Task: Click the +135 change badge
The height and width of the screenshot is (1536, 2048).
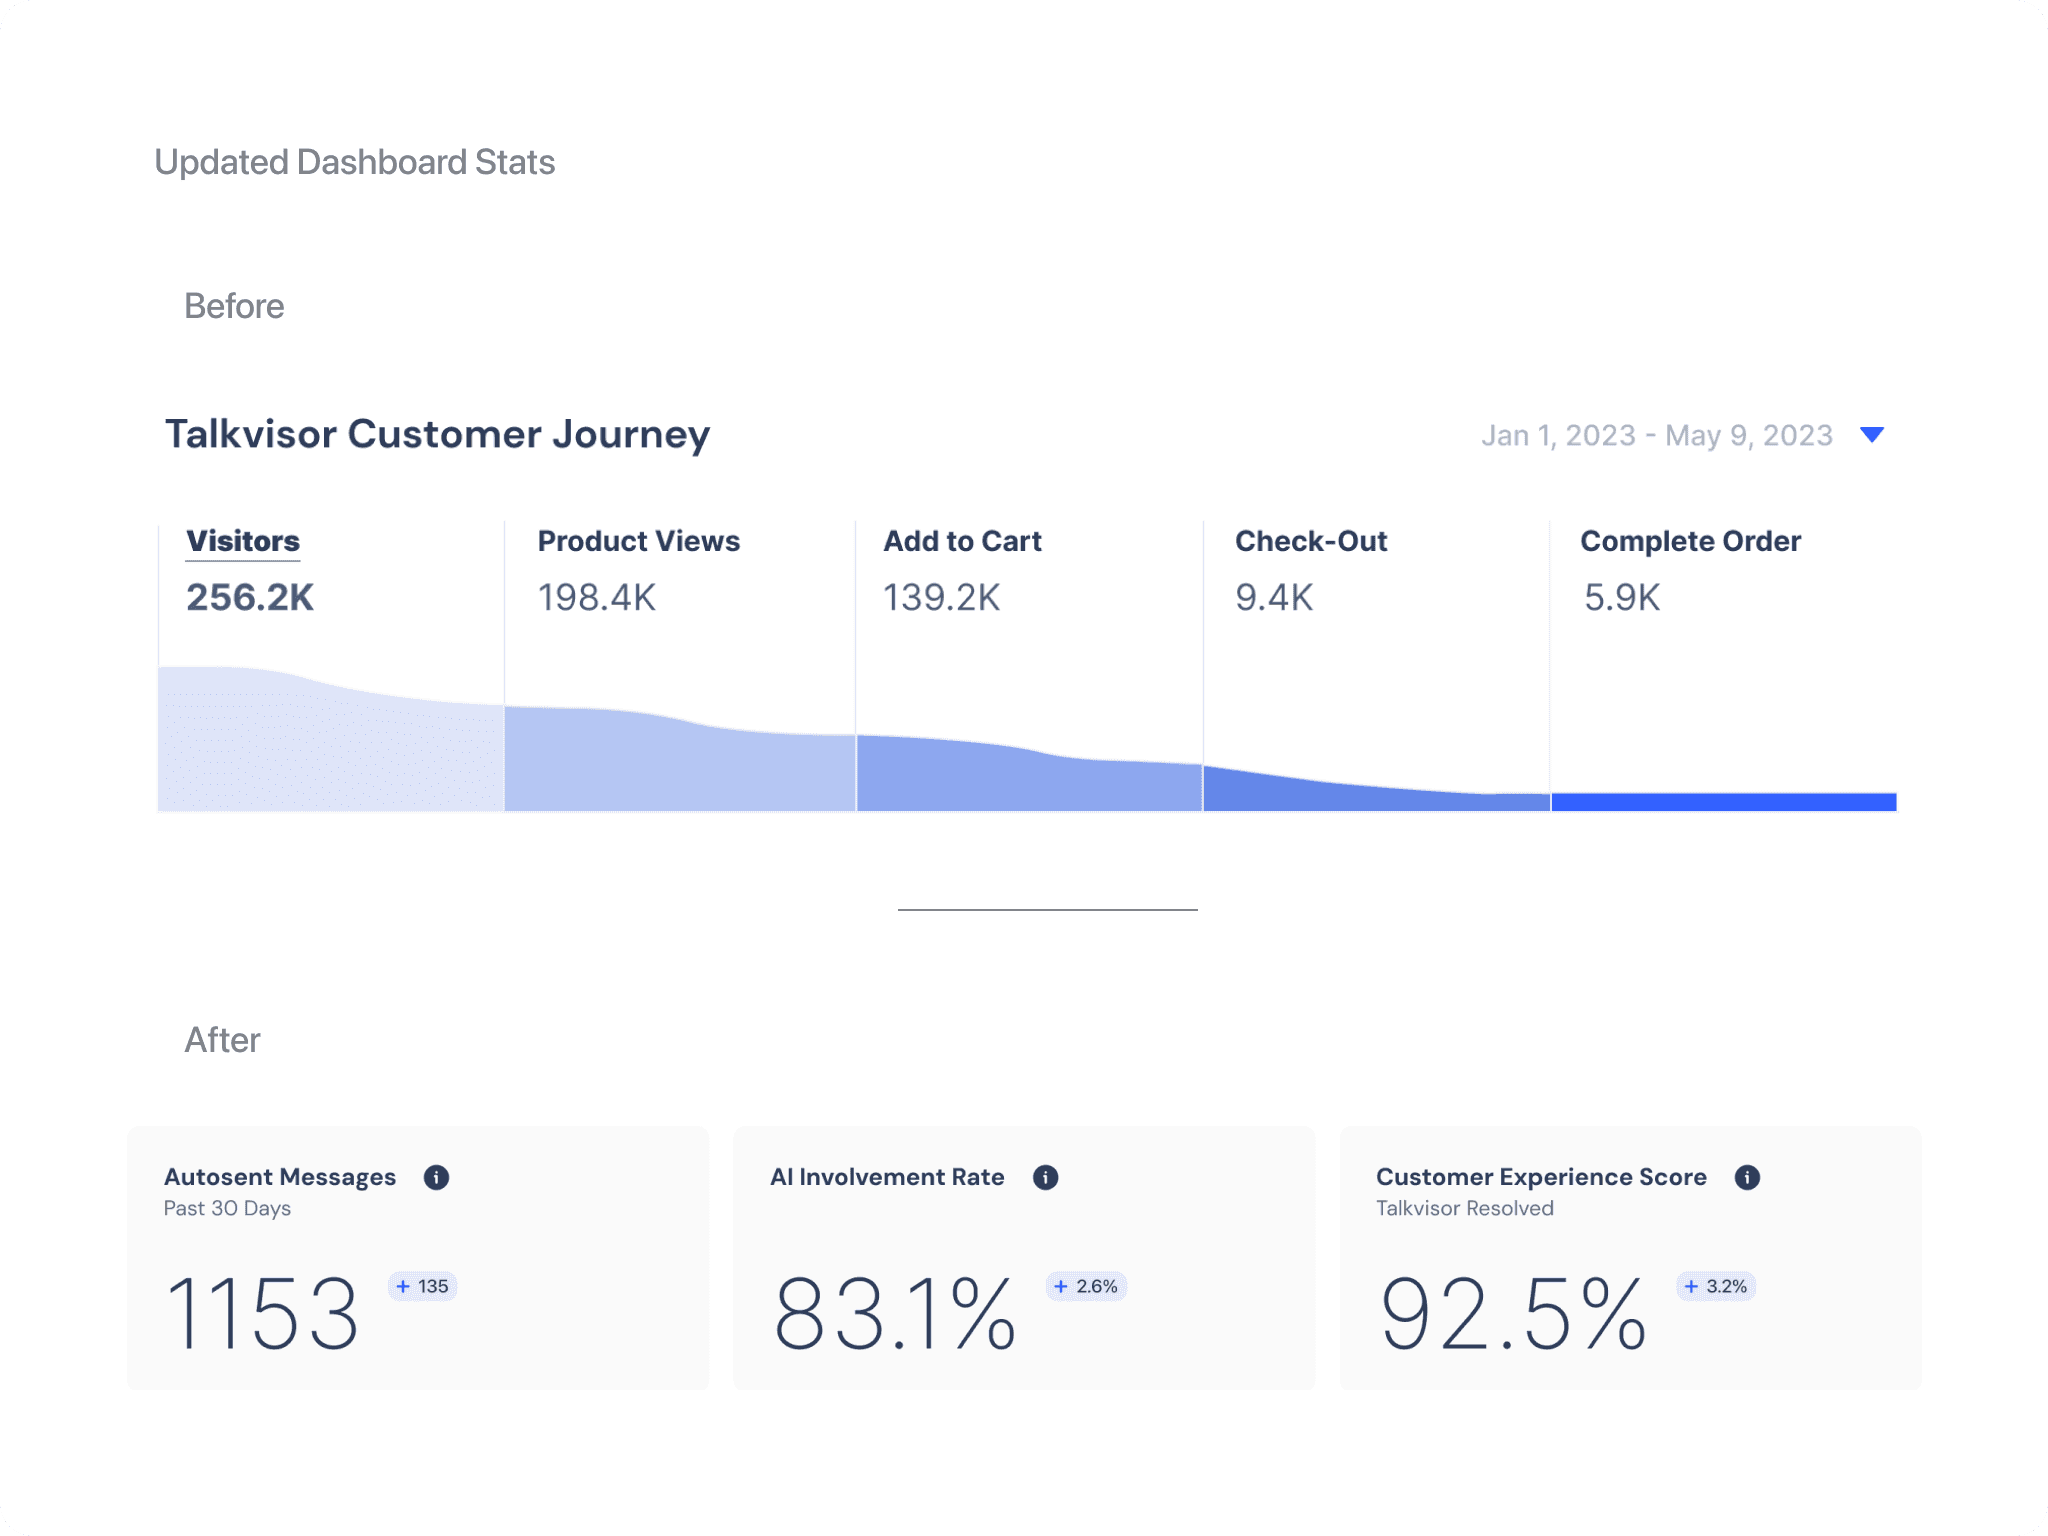Action: [422, 1286]
